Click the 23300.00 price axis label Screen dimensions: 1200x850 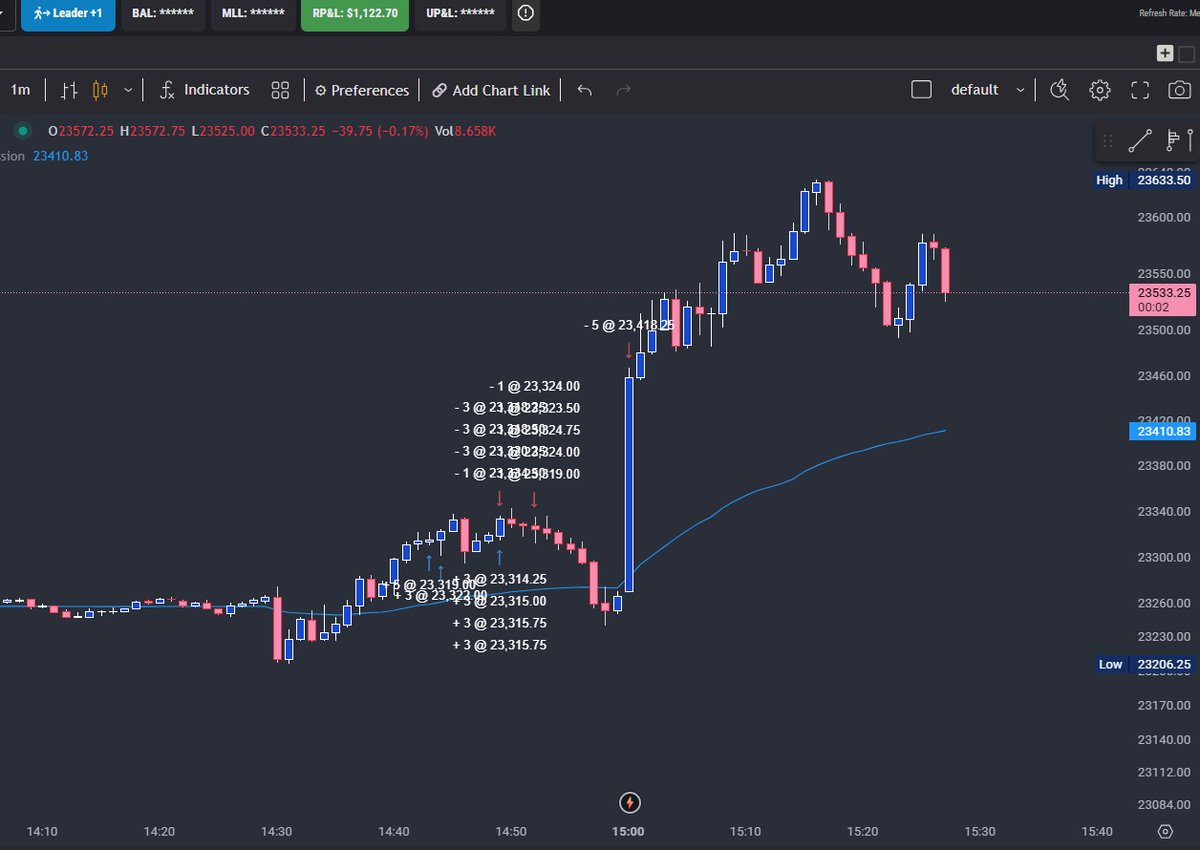tap(1163, 556)
